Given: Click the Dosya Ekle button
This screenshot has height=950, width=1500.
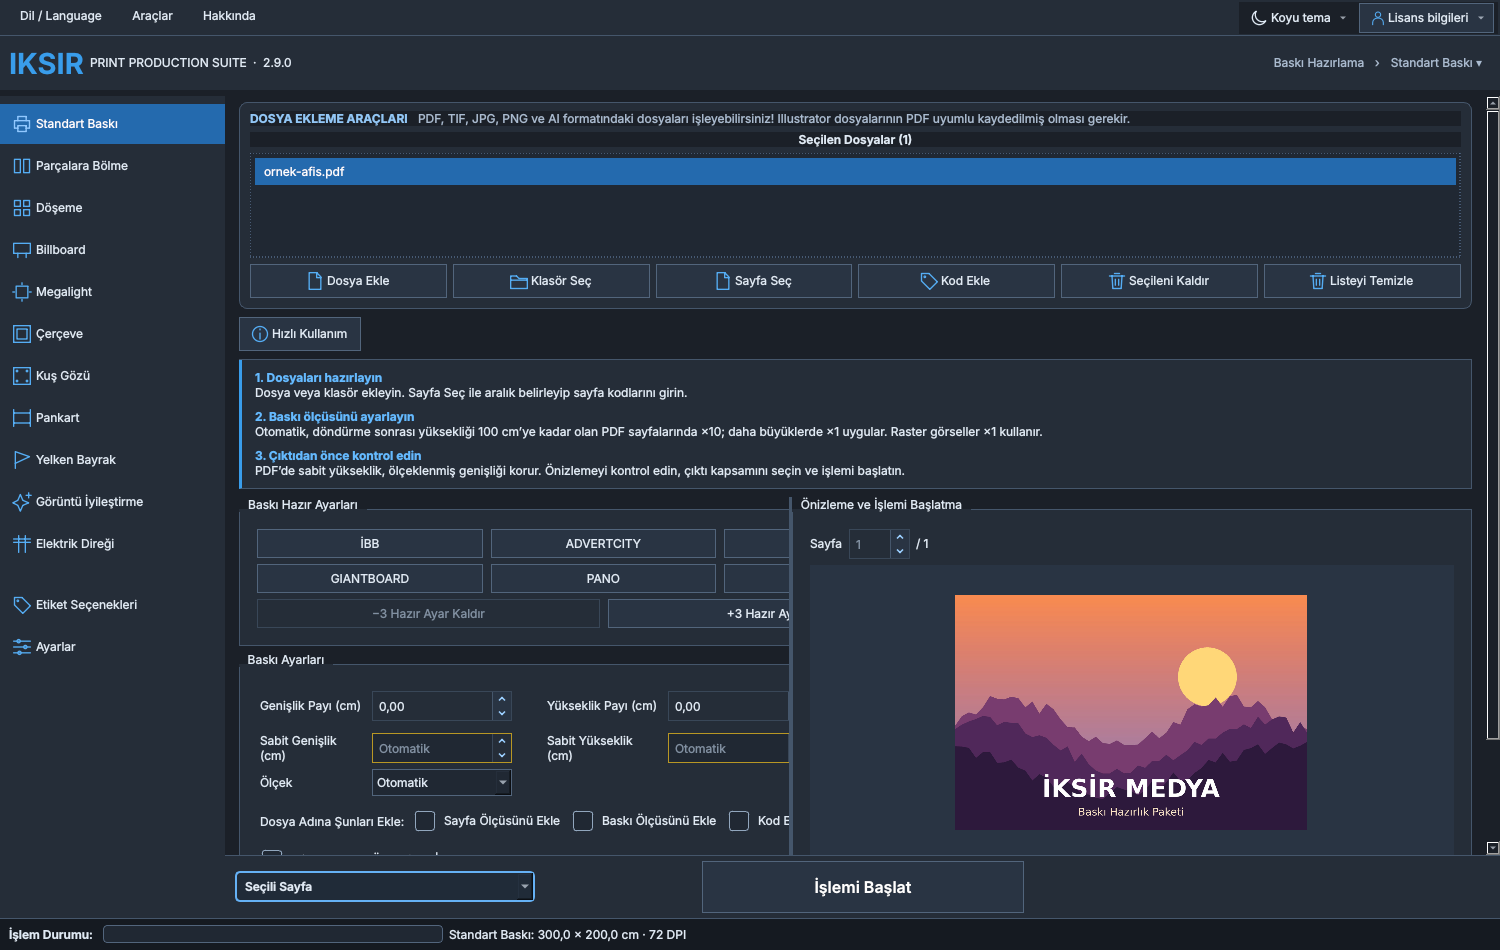Looking at the screenshot, I should point(348,281).
